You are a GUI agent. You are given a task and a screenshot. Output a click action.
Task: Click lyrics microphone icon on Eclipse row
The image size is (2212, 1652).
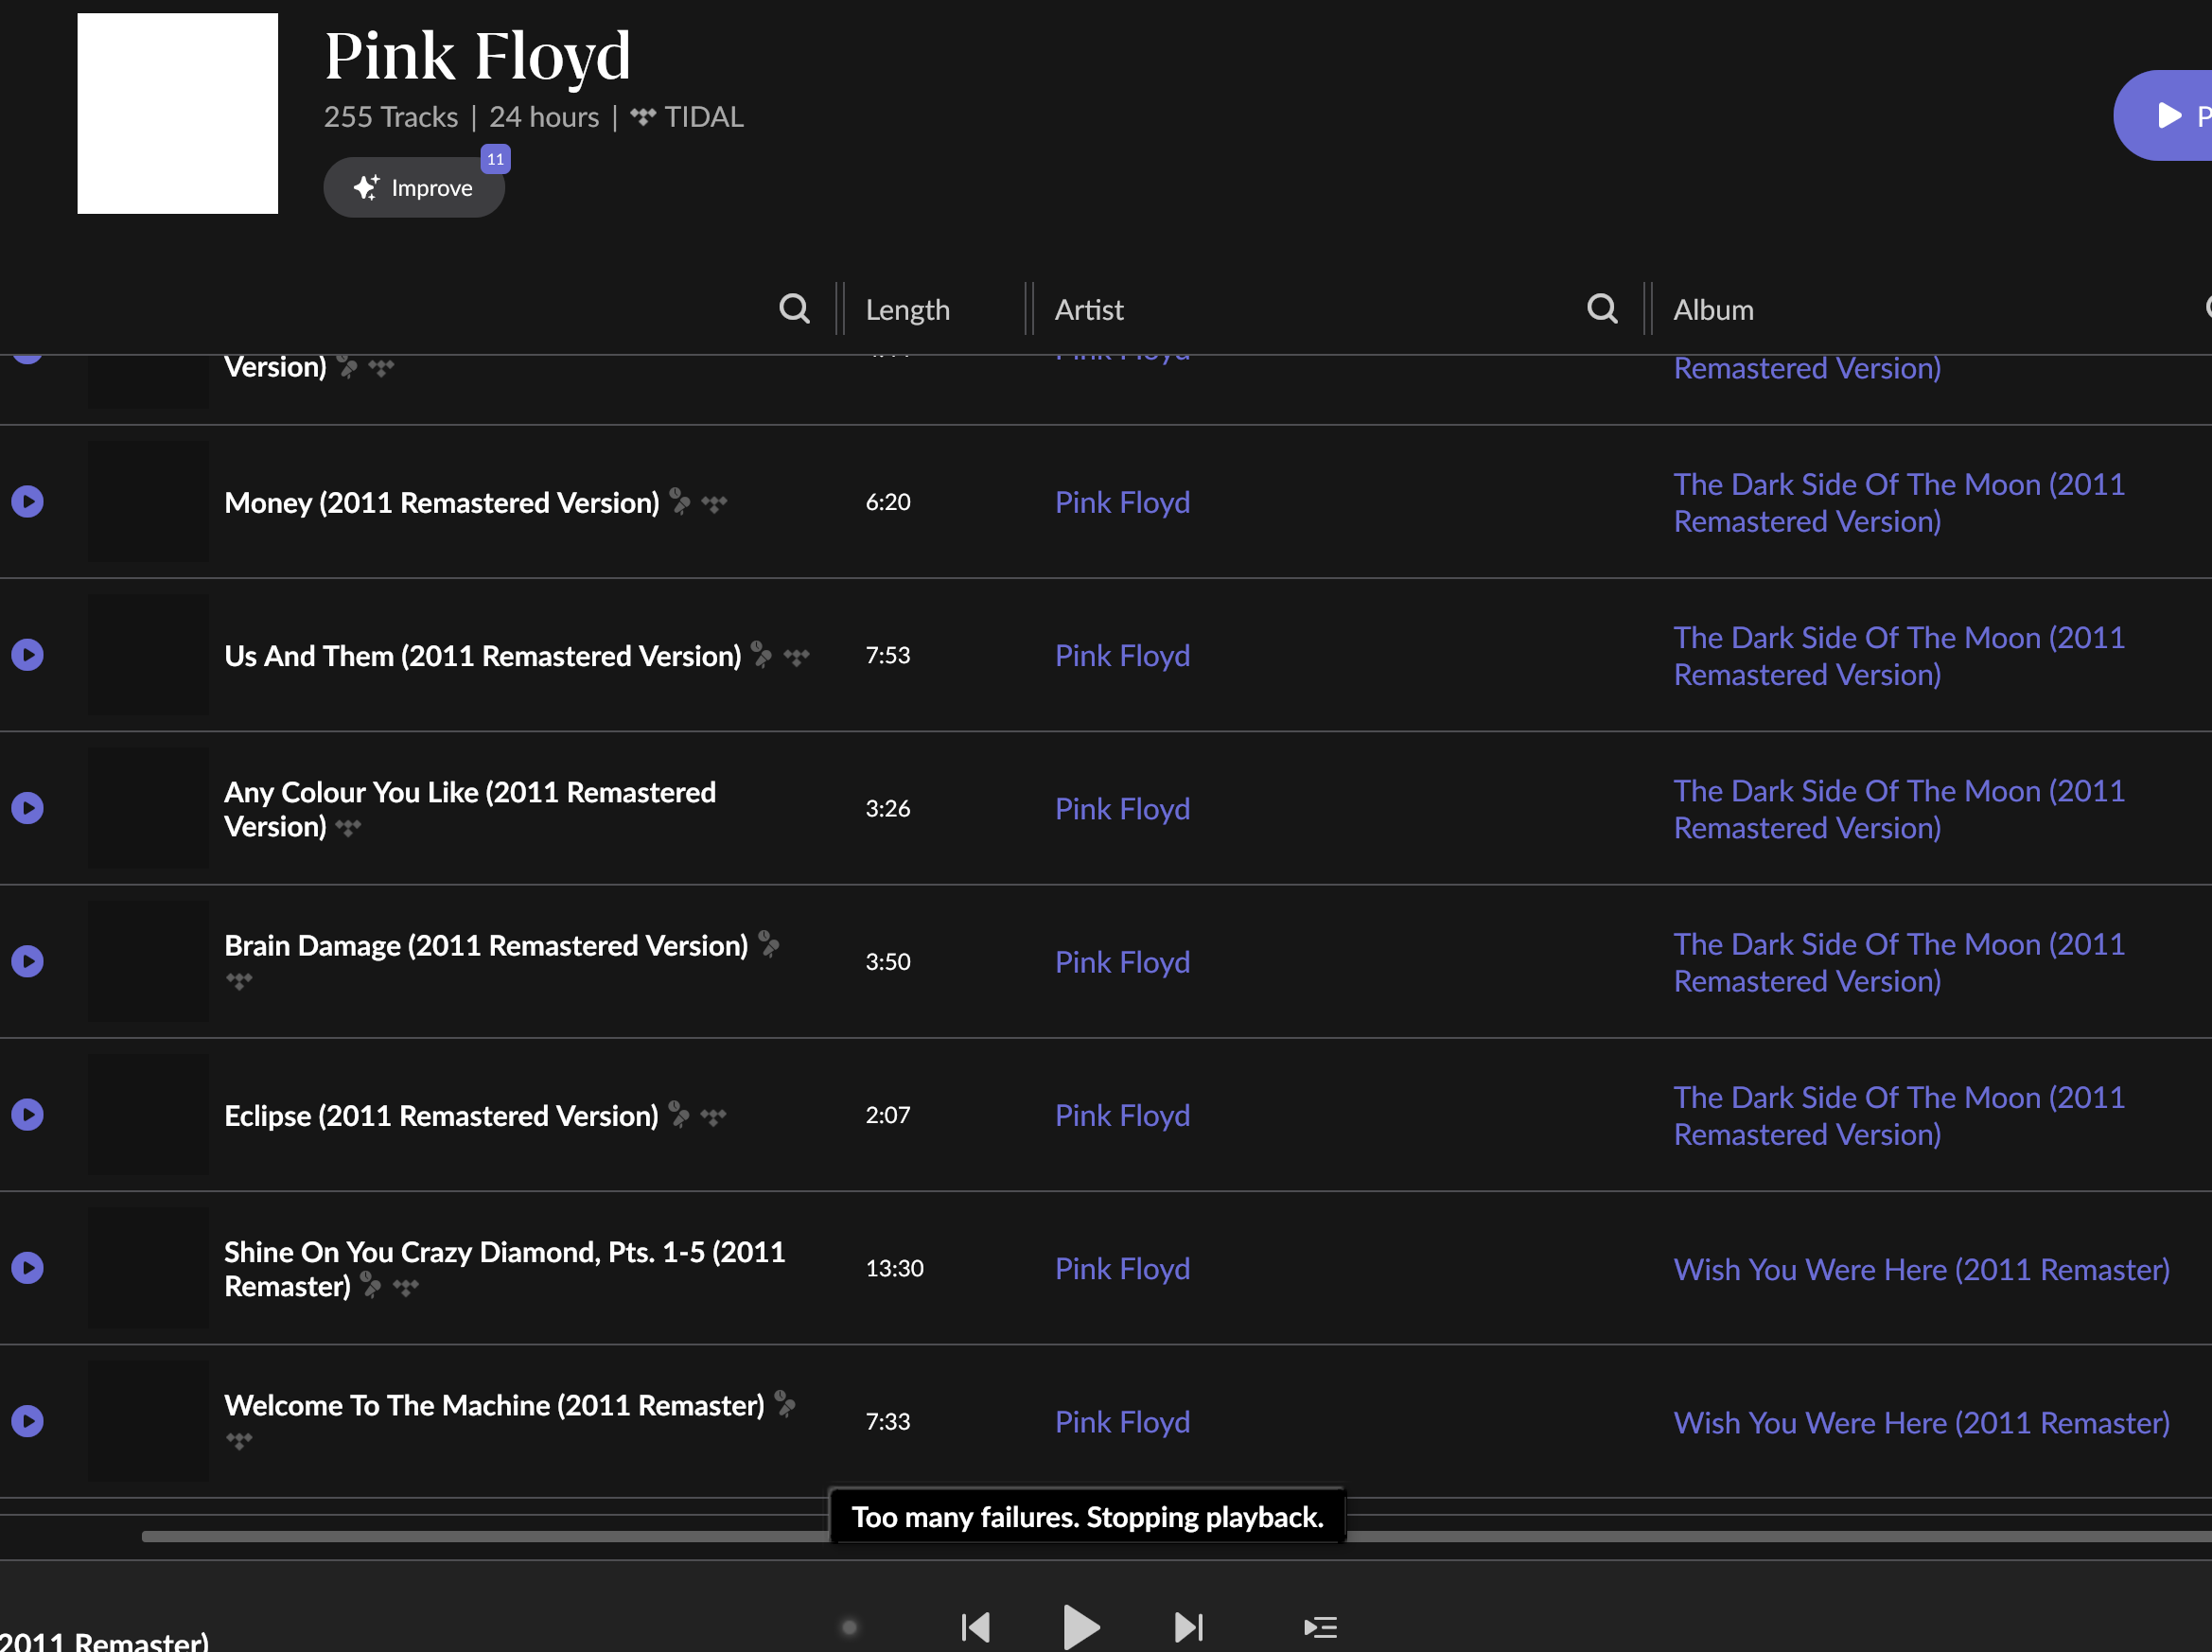(679, 1114)
